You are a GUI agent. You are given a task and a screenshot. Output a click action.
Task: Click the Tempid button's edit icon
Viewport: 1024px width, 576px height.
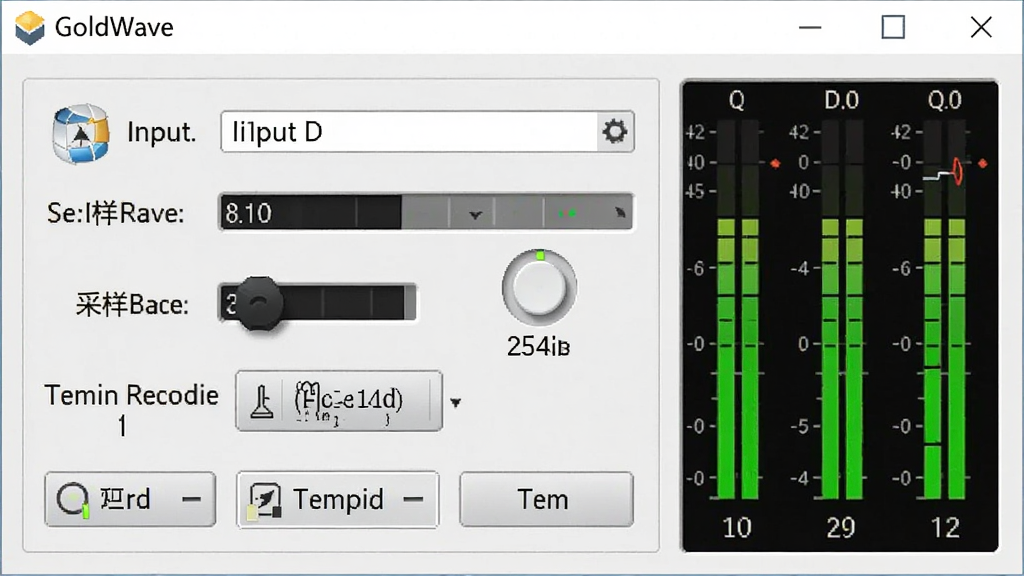(264, 502)
